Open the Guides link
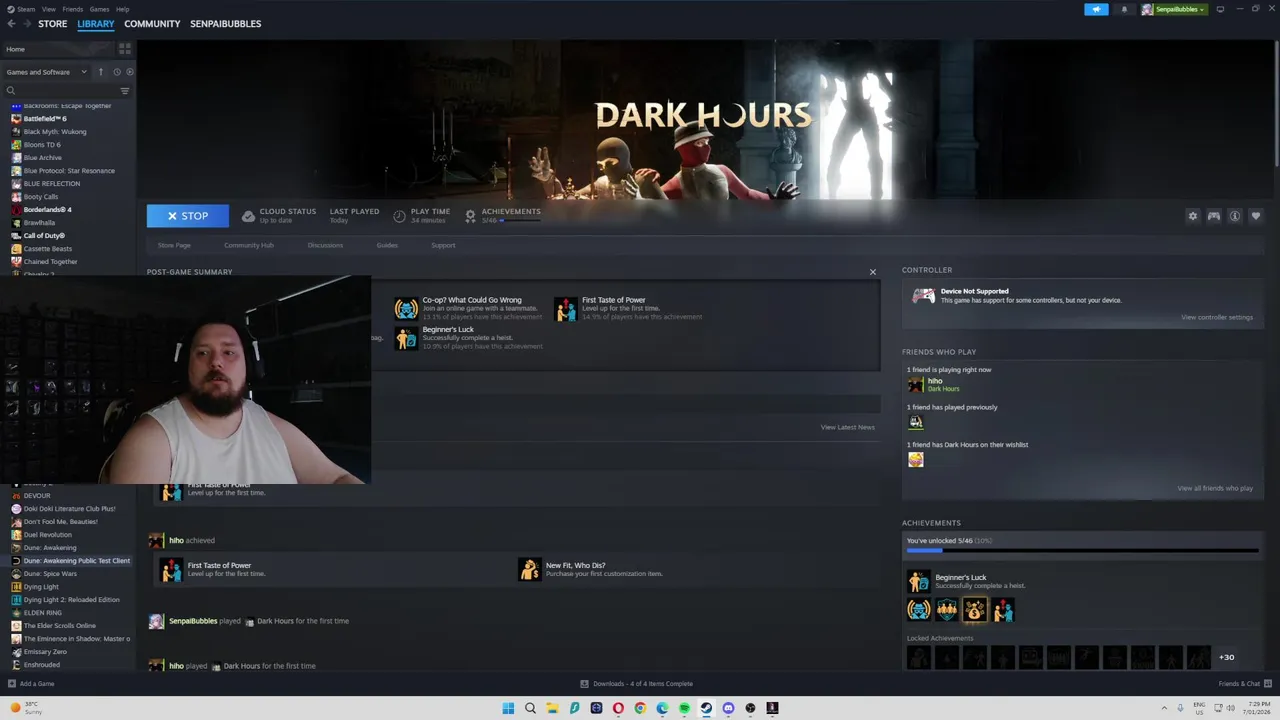The height and width of the screenshot is (720, 1280). pyautogui.click(x=387, y=245)
